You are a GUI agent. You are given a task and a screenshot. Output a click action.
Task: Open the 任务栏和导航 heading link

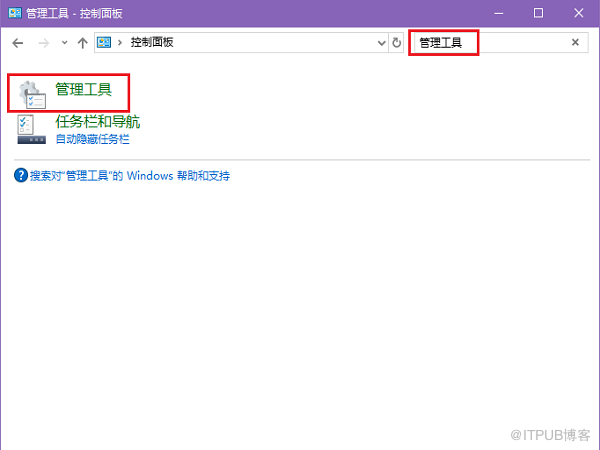(98, 122)
